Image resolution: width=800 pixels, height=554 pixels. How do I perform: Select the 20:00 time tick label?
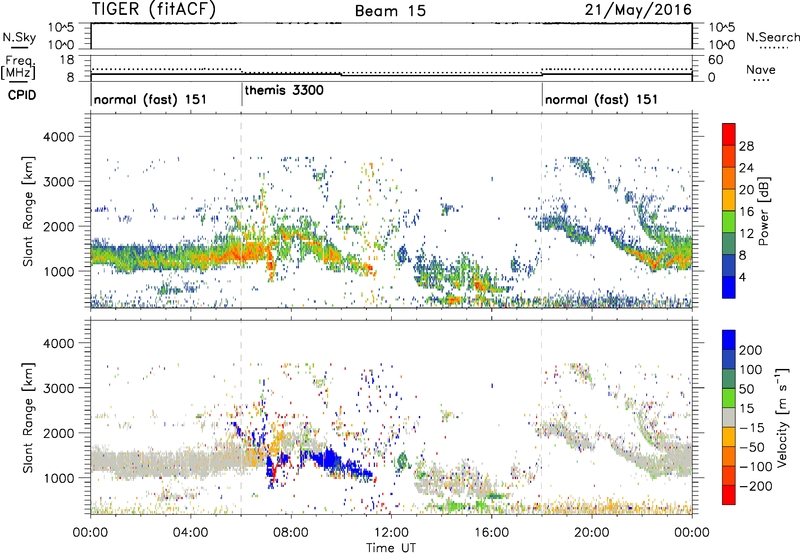591,533
